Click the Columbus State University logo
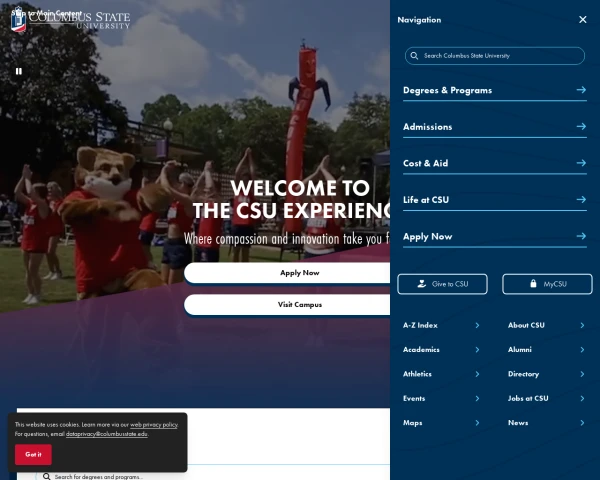The width and height of the screenshot is (600, 480). (71, 19)
